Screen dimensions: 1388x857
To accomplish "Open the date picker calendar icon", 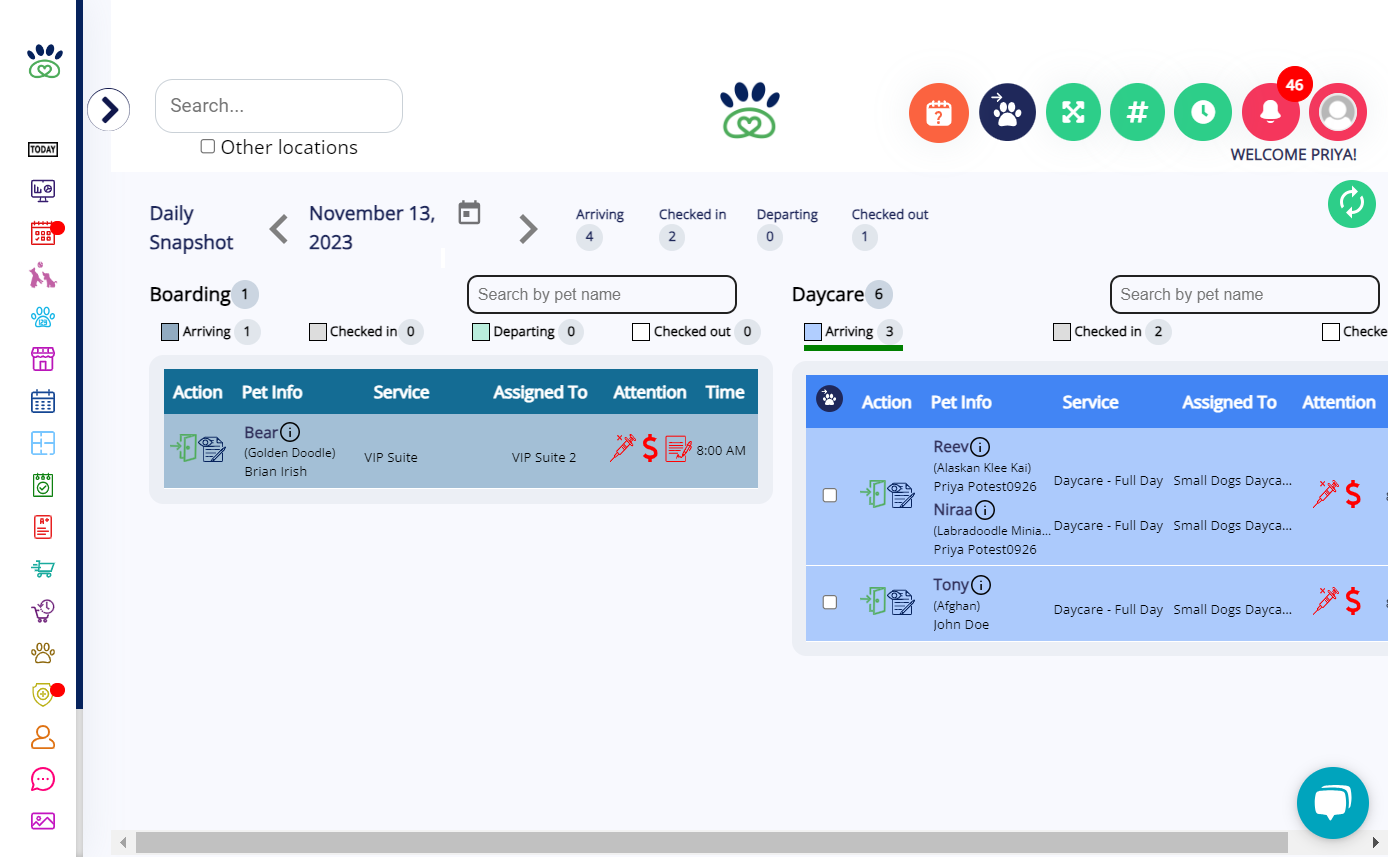I will 469,212.
